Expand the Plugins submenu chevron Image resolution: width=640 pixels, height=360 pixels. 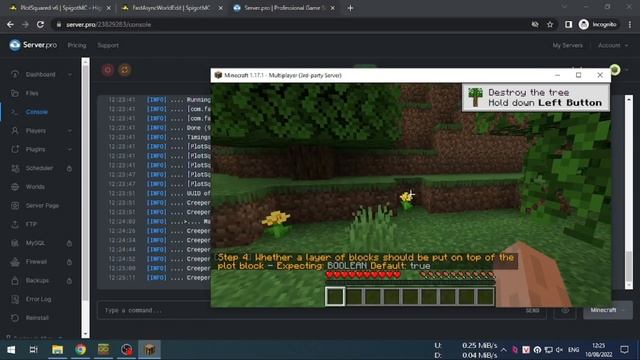pyautogui.click(x=69, y=149)
